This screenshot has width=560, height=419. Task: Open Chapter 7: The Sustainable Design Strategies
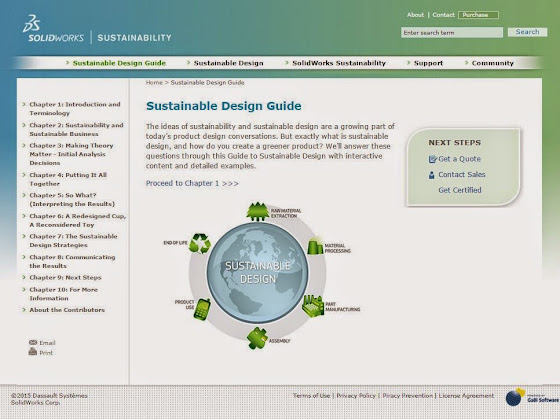[73, 240]
